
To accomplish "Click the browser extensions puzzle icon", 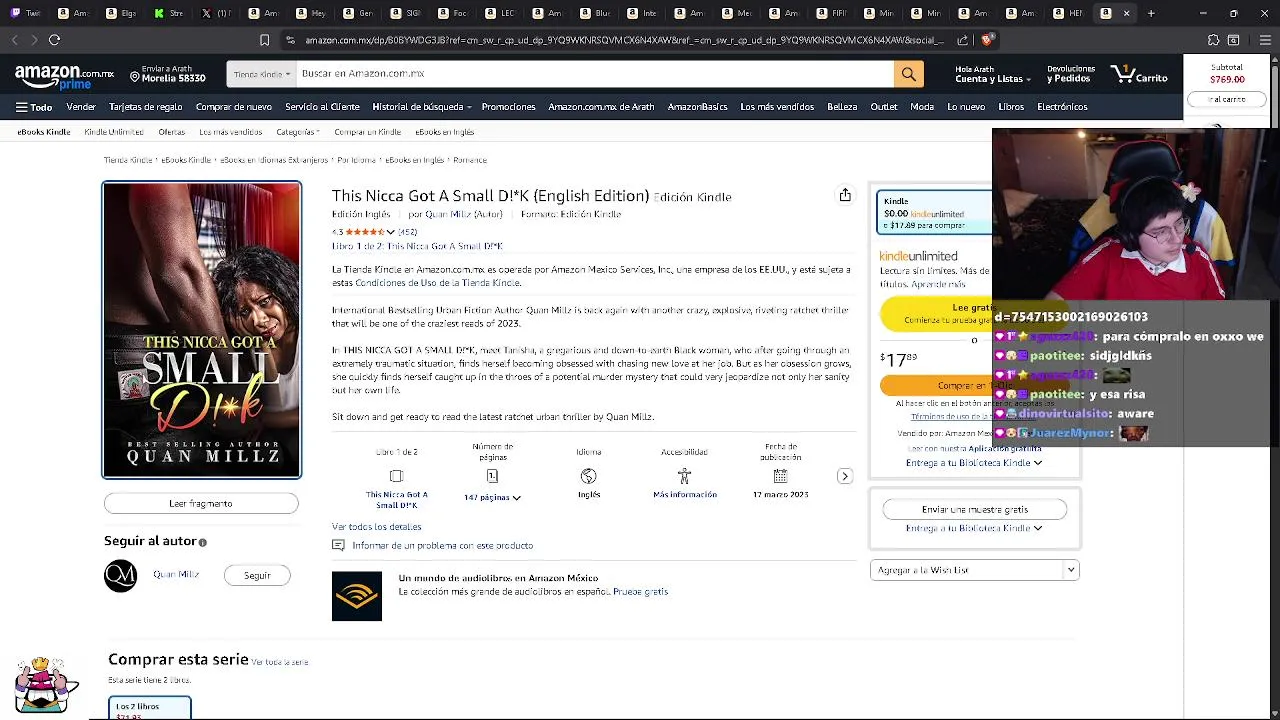I will point(1213,40).
